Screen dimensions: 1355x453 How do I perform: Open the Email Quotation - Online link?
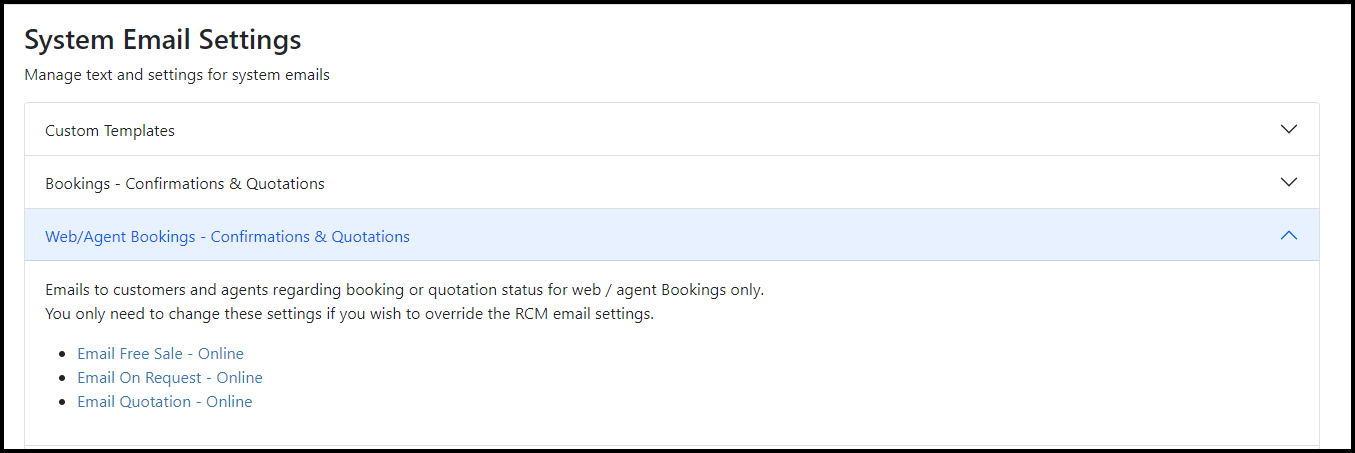coord(165,402)
